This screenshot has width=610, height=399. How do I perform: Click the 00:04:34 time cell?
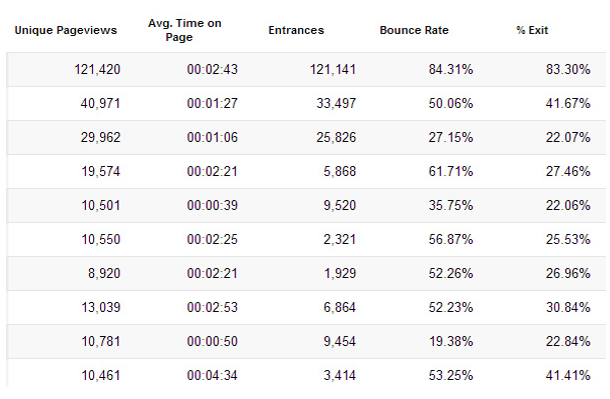point(212,375)
